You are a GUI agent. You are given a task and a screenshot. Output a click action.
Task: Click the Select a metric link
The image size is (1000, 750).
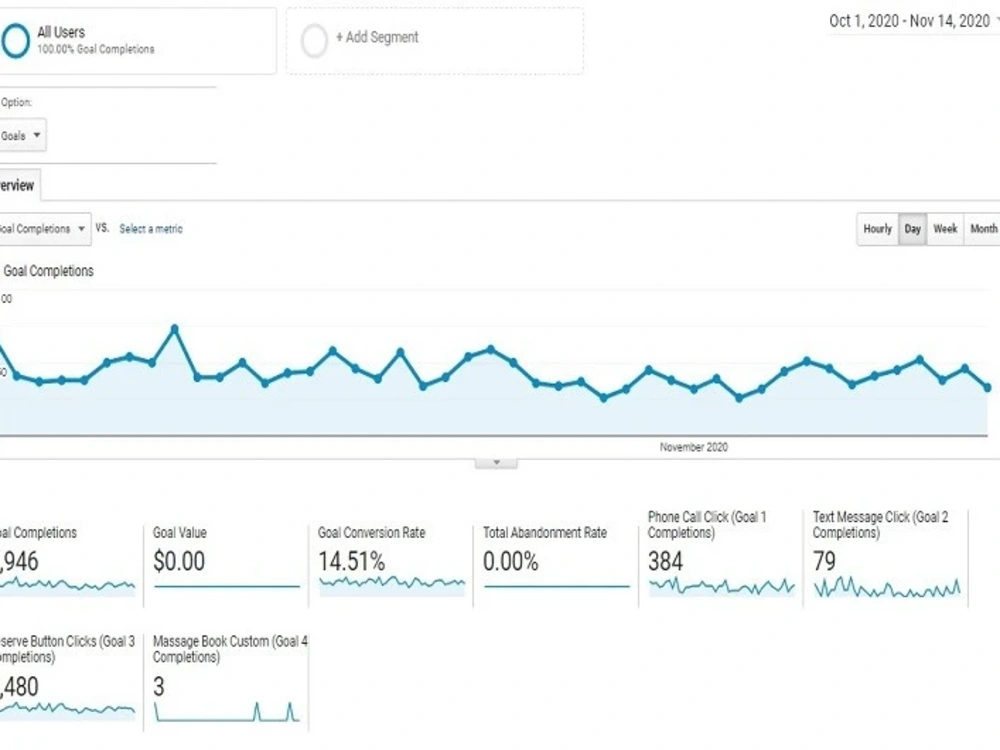[151, 229]
